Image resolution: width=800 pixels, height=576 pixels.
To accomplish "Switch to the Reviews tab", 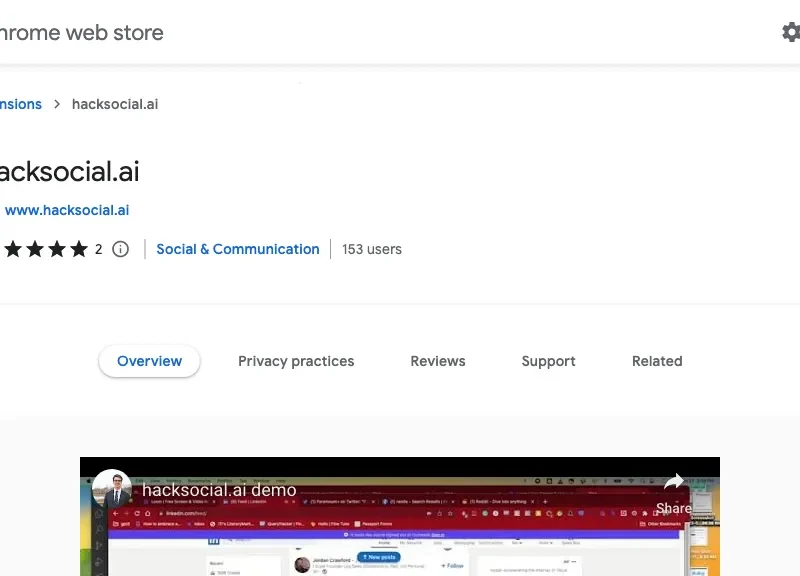I will point(438,361).
